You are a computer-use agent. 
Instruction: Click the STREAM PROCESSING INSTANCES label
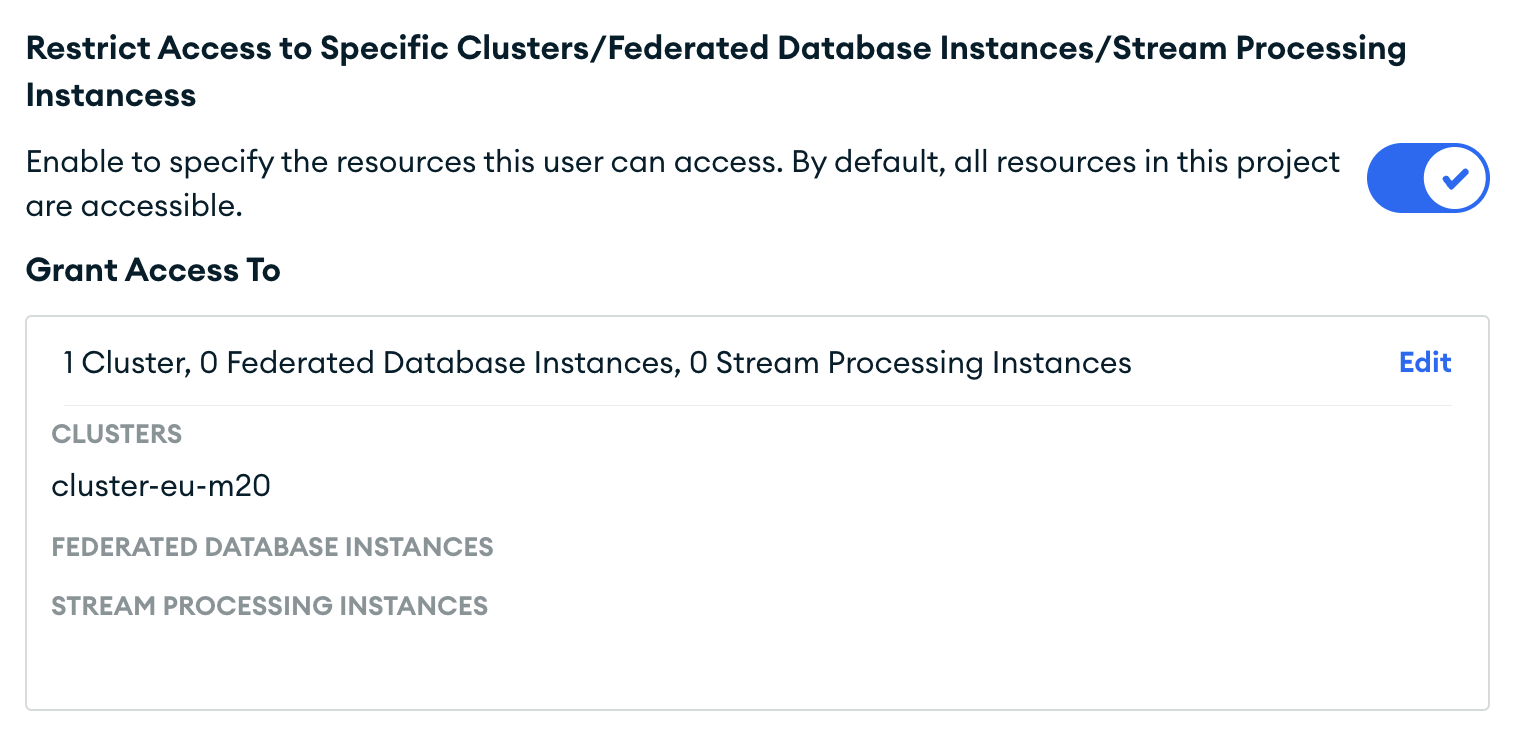[269, 605]
